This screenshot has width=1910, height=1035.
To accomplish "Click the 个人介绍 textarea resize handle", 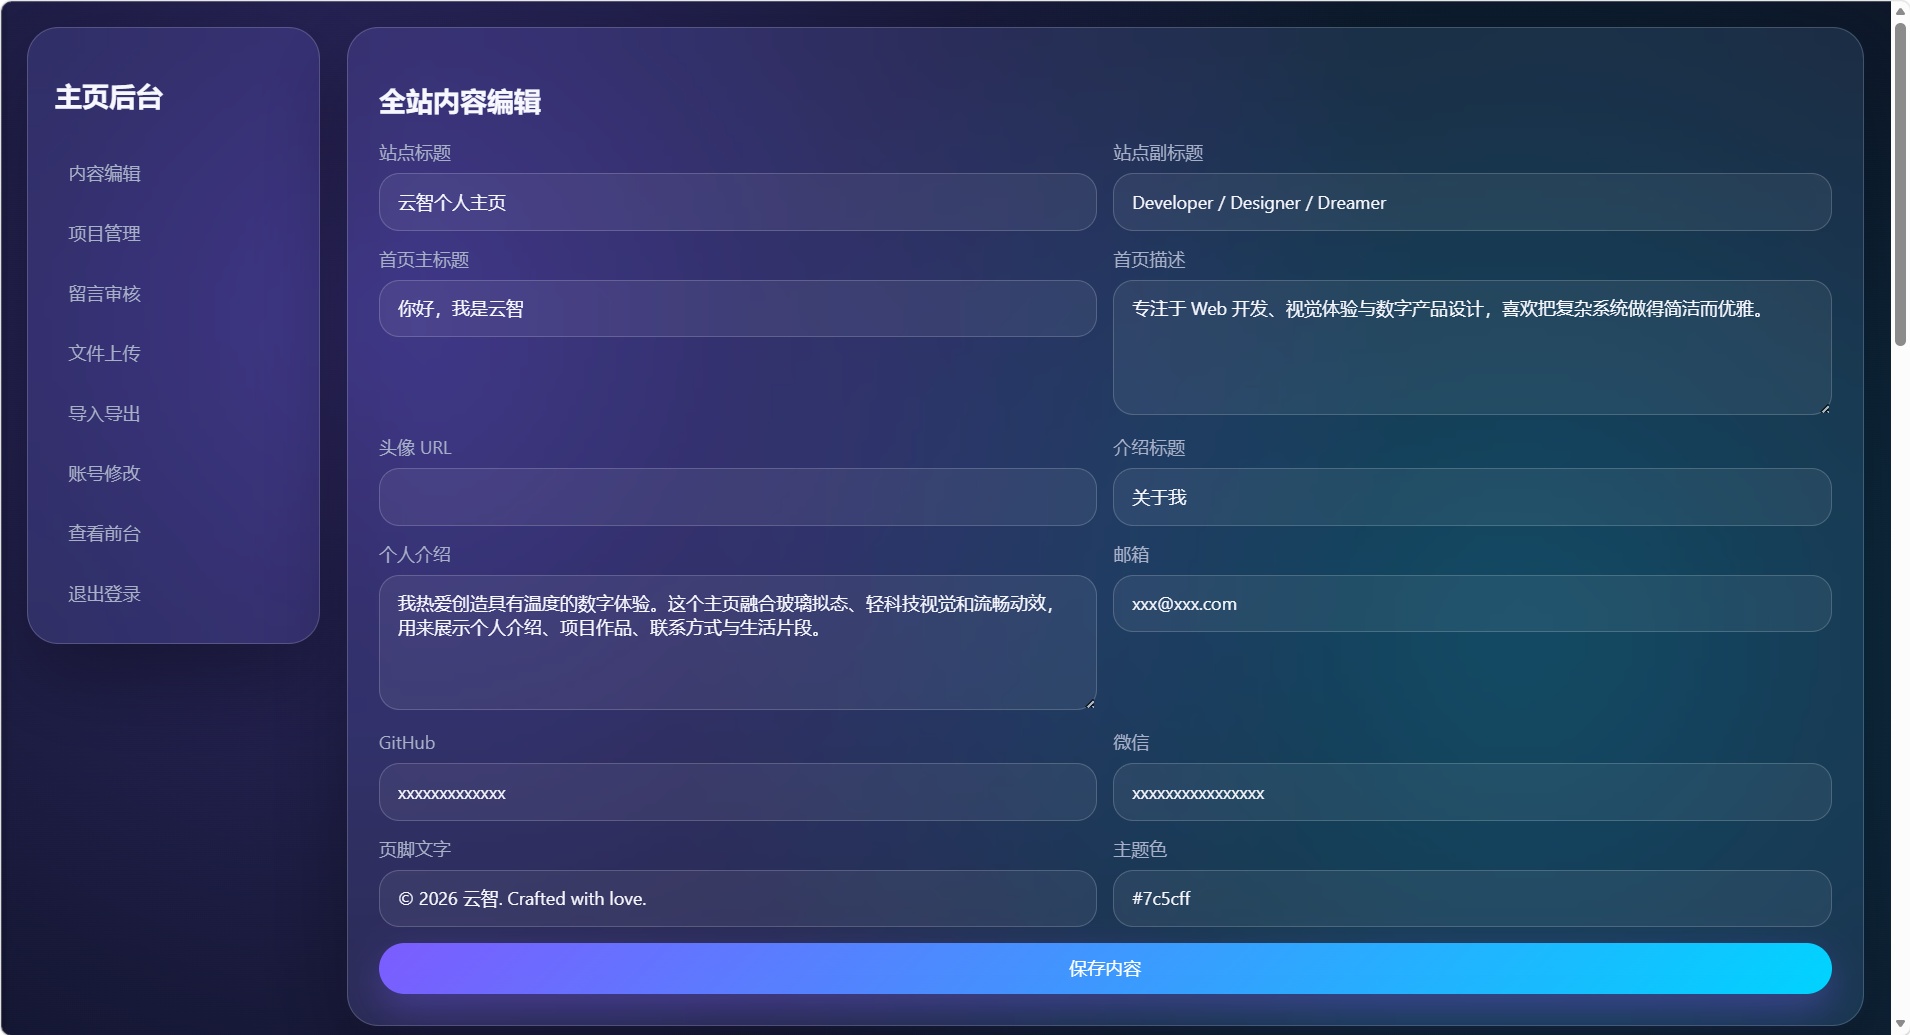I will click(x=1090, y=703).
